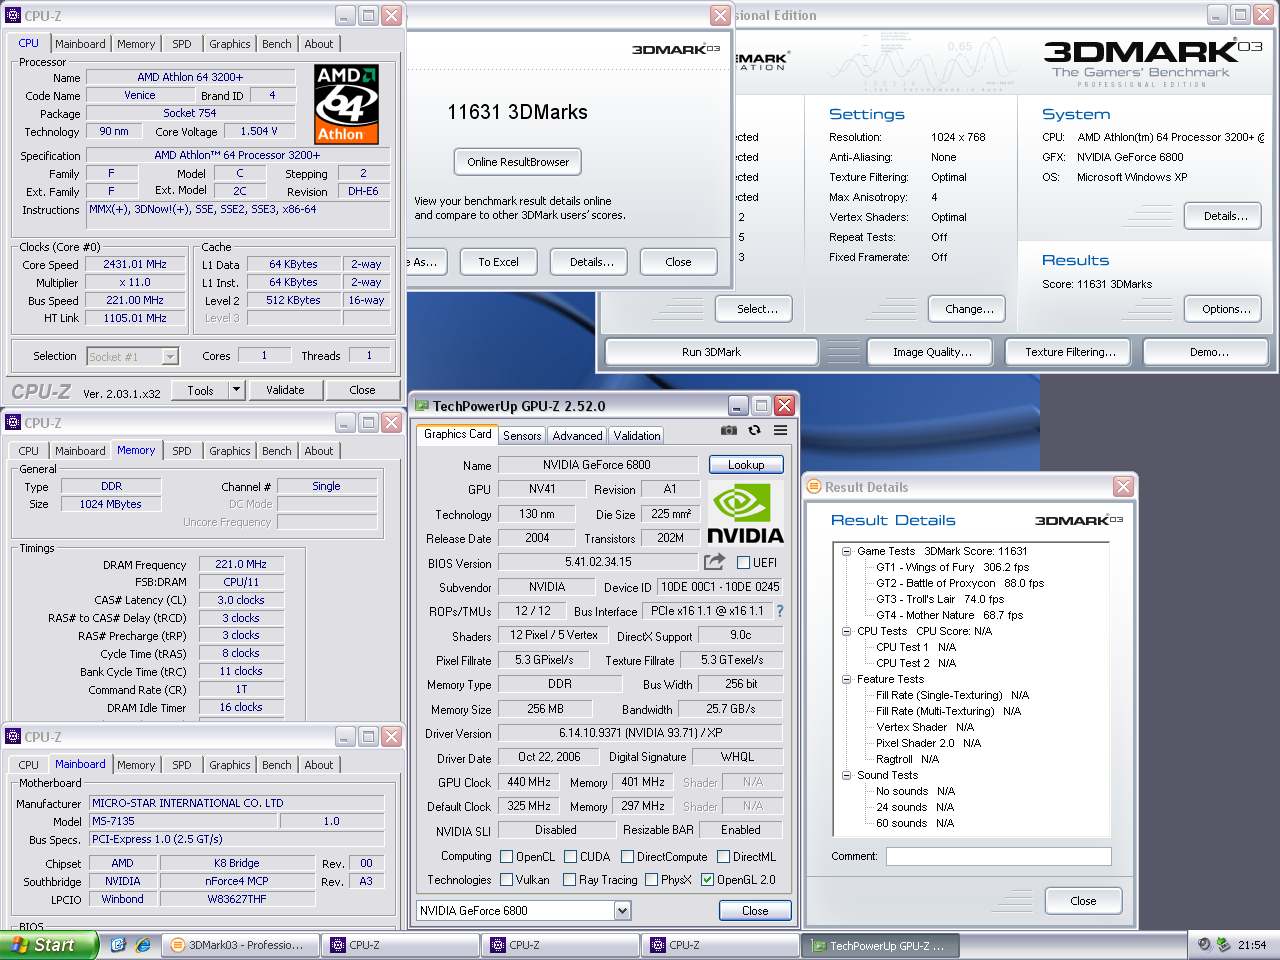1280x960 pixels.
Task: Launch Internet Explorer from quick launch
Action: tap(142, 945)
